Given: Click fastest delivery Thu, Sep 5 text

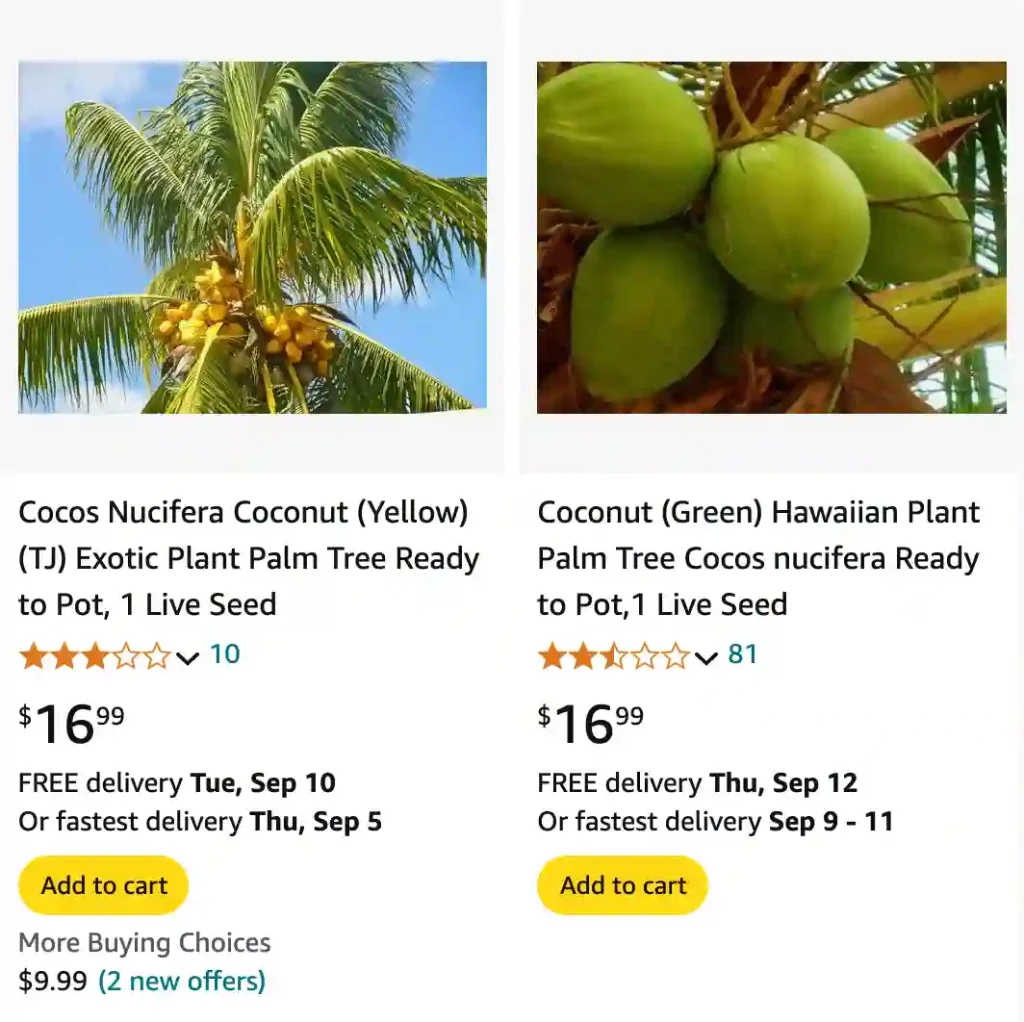Looking at the screenshot, I should pyautogui.click(x=200, y=822).
